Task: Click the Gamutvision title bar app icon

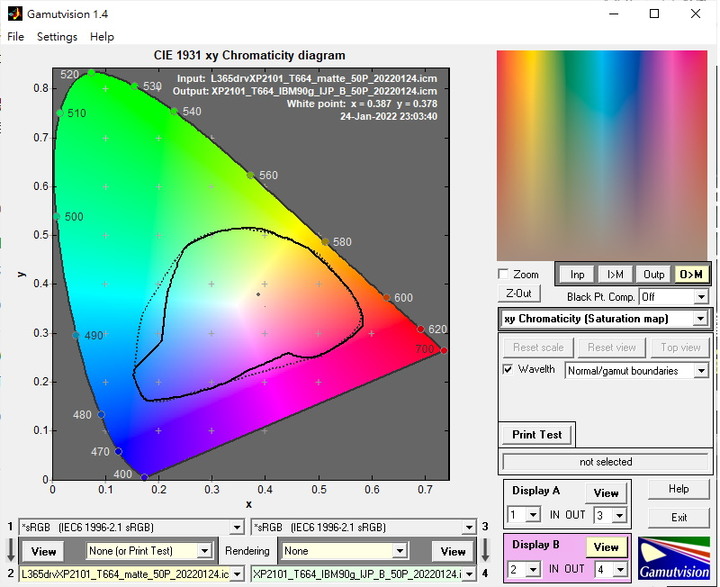Action: pyautogui.click(x=13, y=14)
